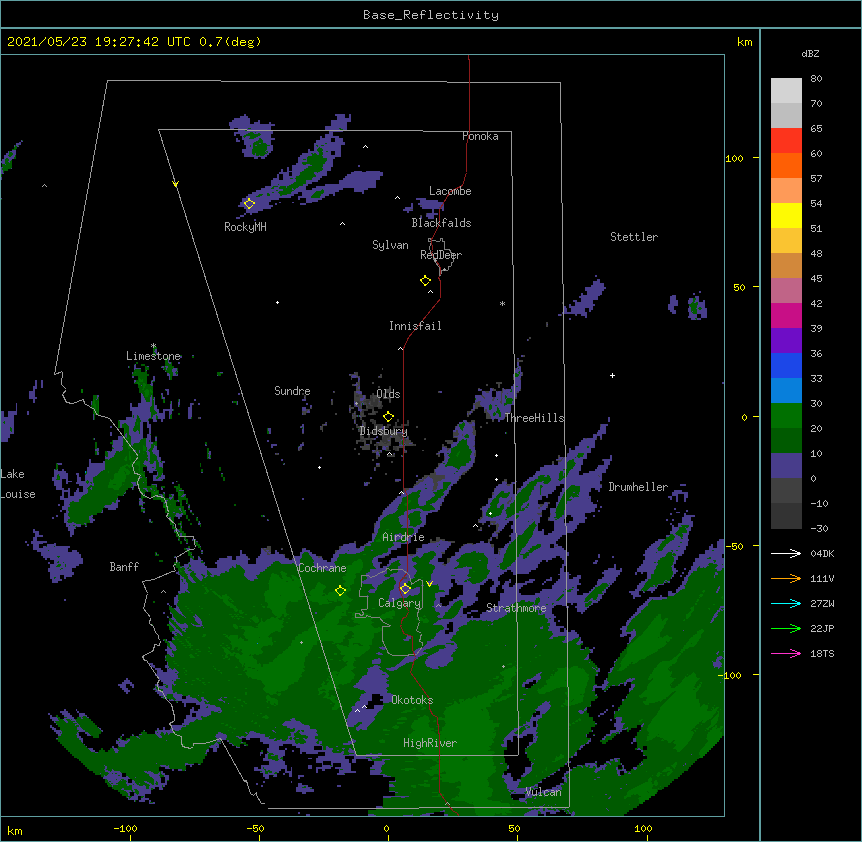Pick the magenta 39-42 dBZ swatch
862x842 pixels.
click(786, 315)
